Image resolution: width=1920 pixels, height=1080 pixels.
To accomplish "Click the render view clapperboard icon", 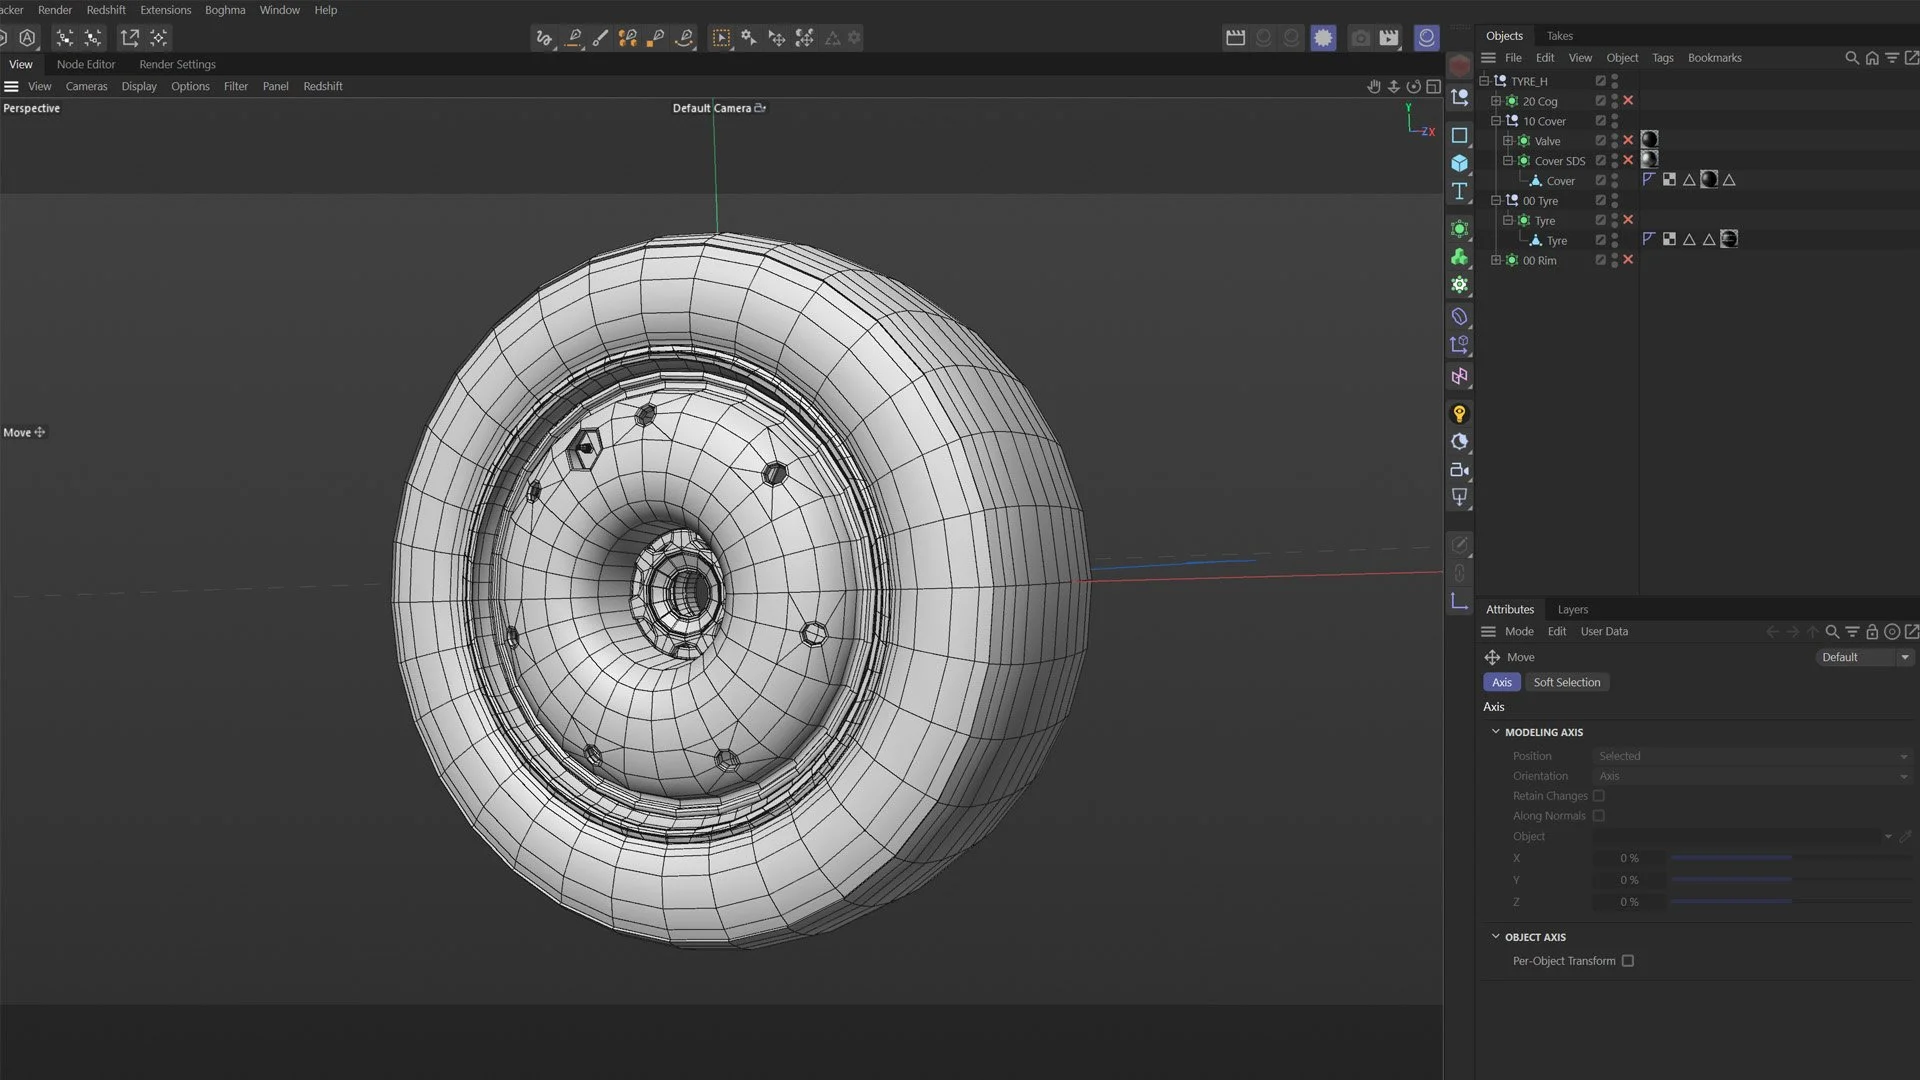I will (x=1235, y=38).
